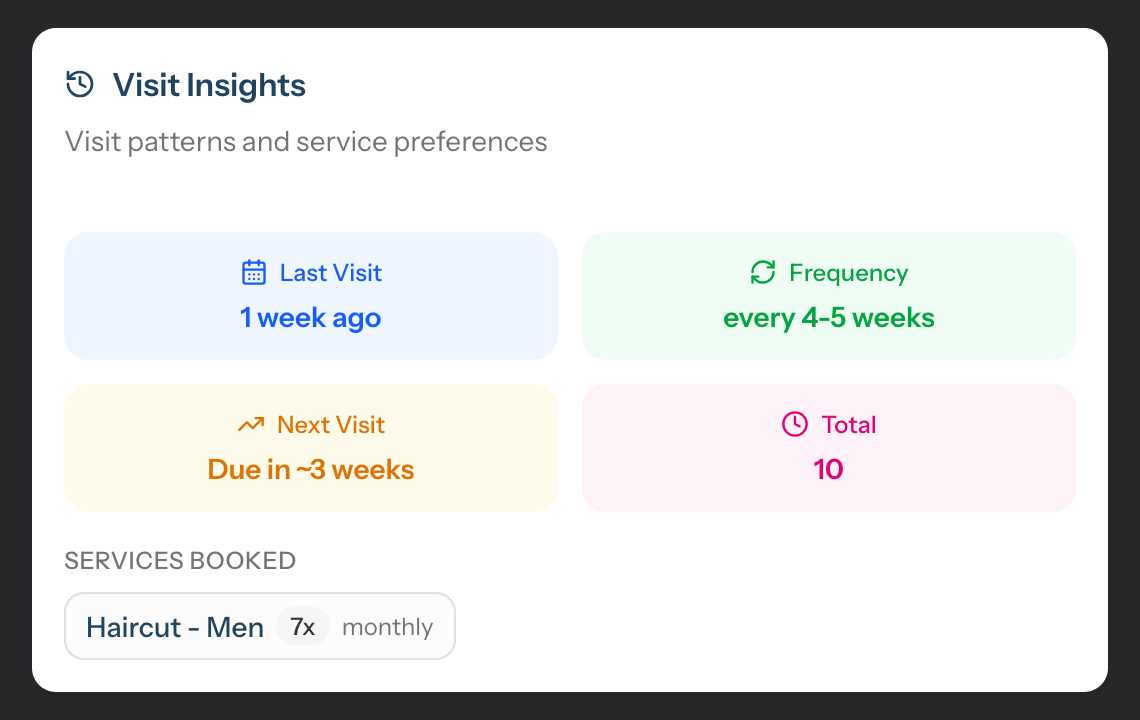Select the '1 week ago' value

point(310,318)
